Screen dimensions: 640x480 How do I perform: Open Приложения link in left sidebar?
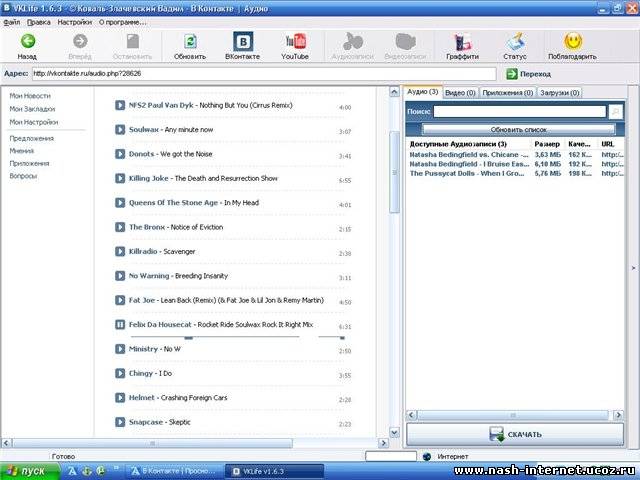(x=29, y=163)
